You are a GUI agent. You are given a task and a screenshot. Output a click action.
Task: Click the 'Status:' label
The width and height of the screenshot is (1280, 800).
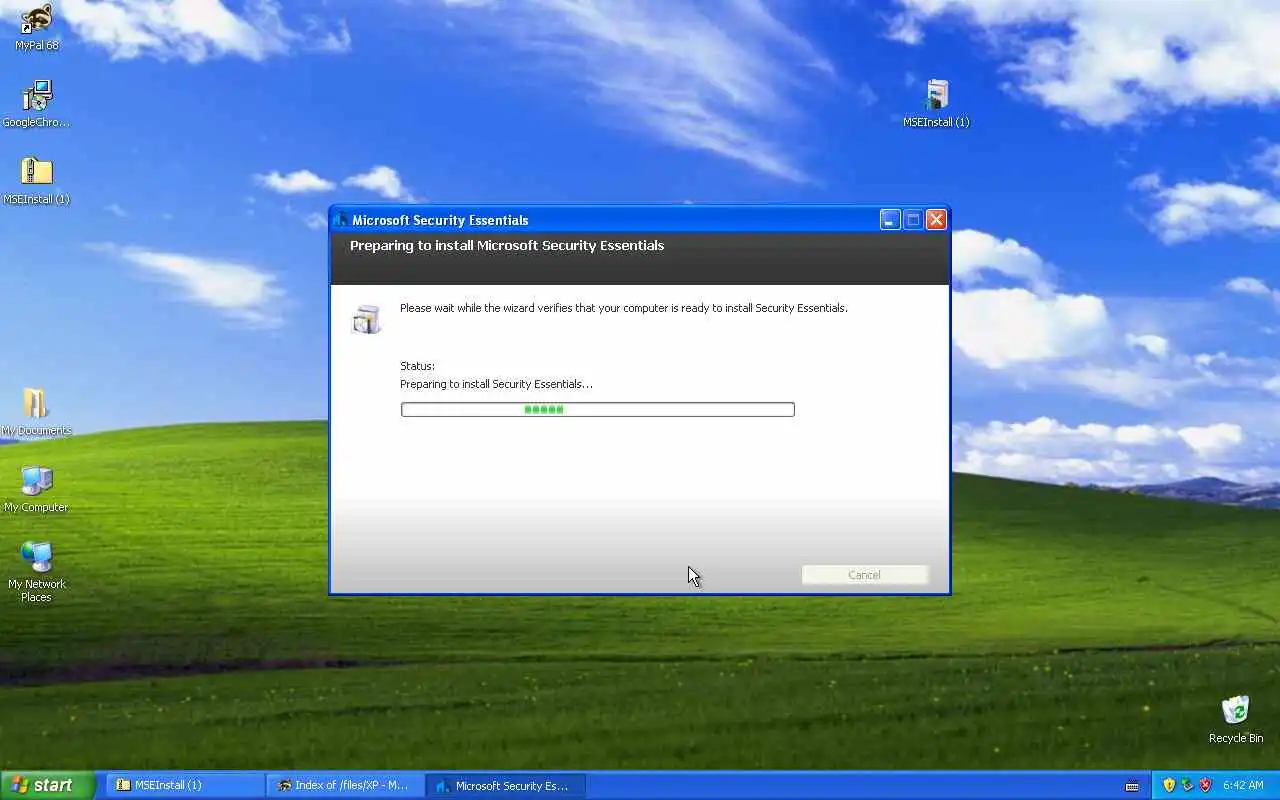[417, 366]
